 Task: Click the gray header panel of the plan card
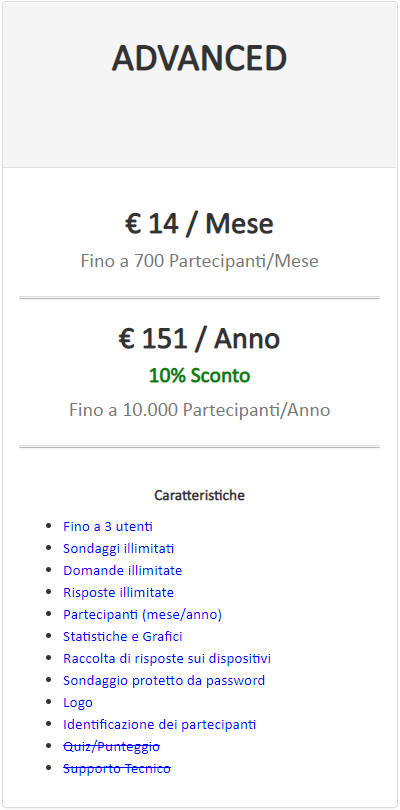(x=199, y=85)
